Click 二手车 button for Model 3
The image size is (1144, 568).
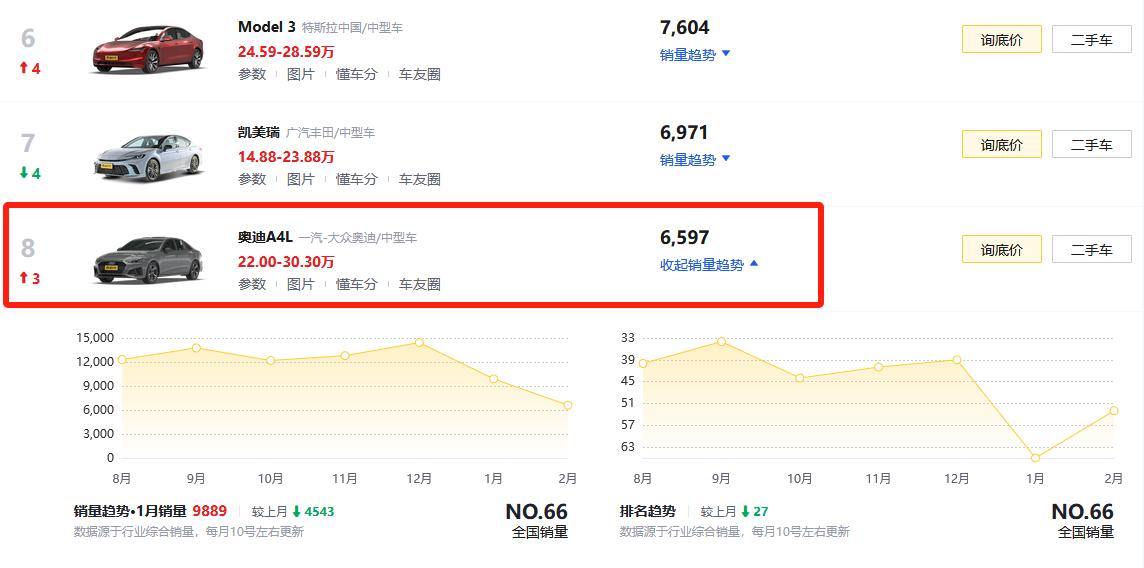[1091, 39]
